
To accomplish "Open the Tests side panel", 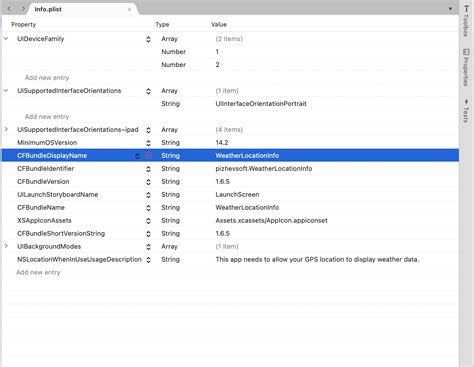I will pyautogui.click(x=466, y=111).
